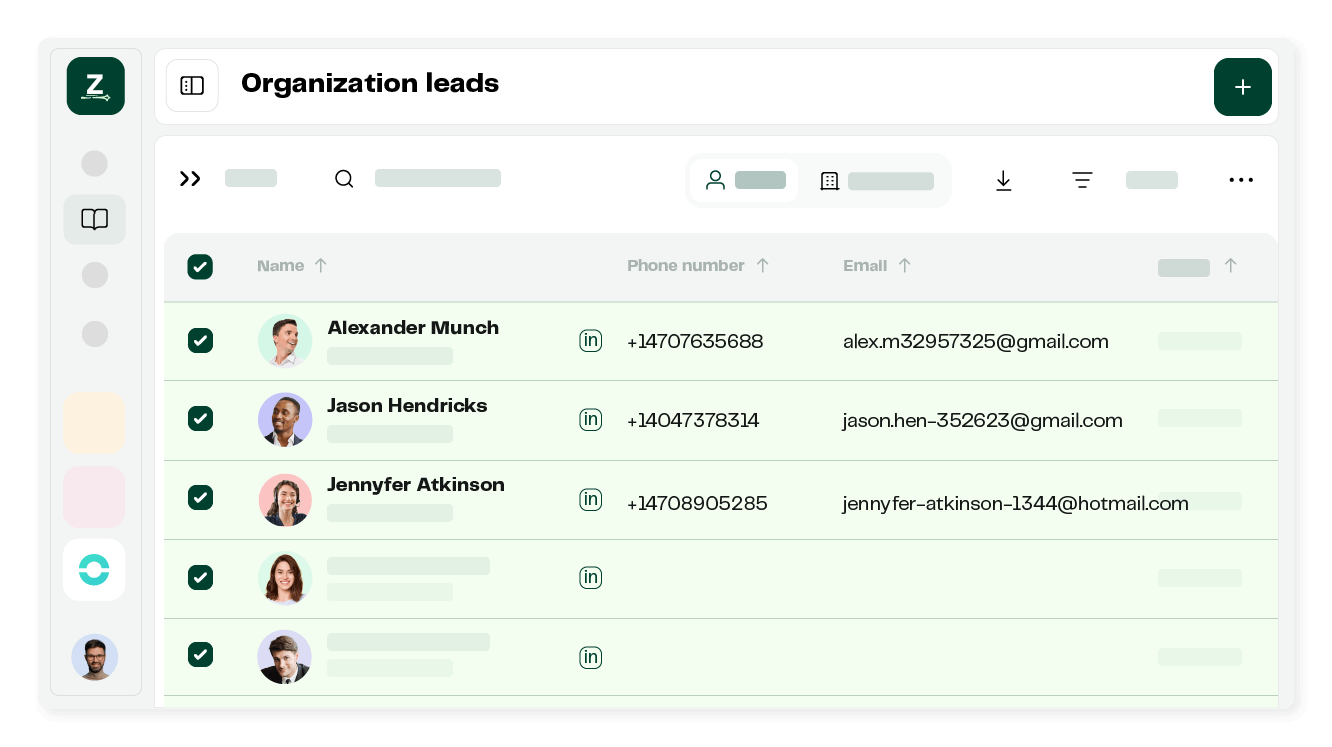The width and height of the screenshot is (1332, 747).
Task: Click the download icon in toolbar
Action: [1004, 180]
